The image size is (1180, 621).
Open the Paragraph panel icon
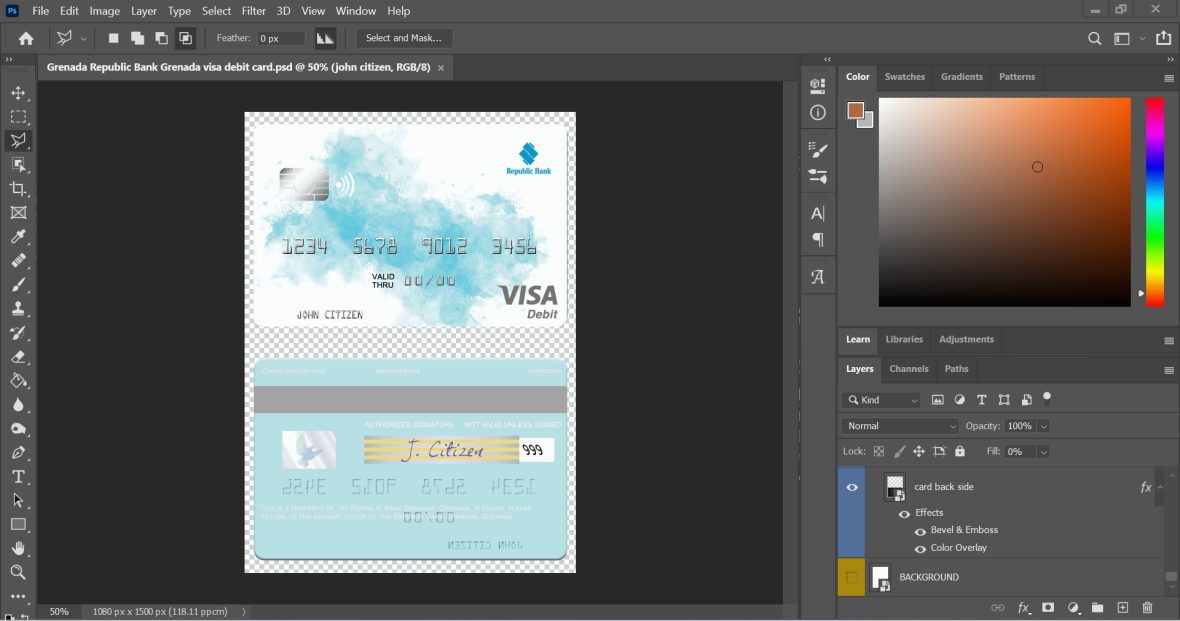pyautogui.click(x=817, y=239)
